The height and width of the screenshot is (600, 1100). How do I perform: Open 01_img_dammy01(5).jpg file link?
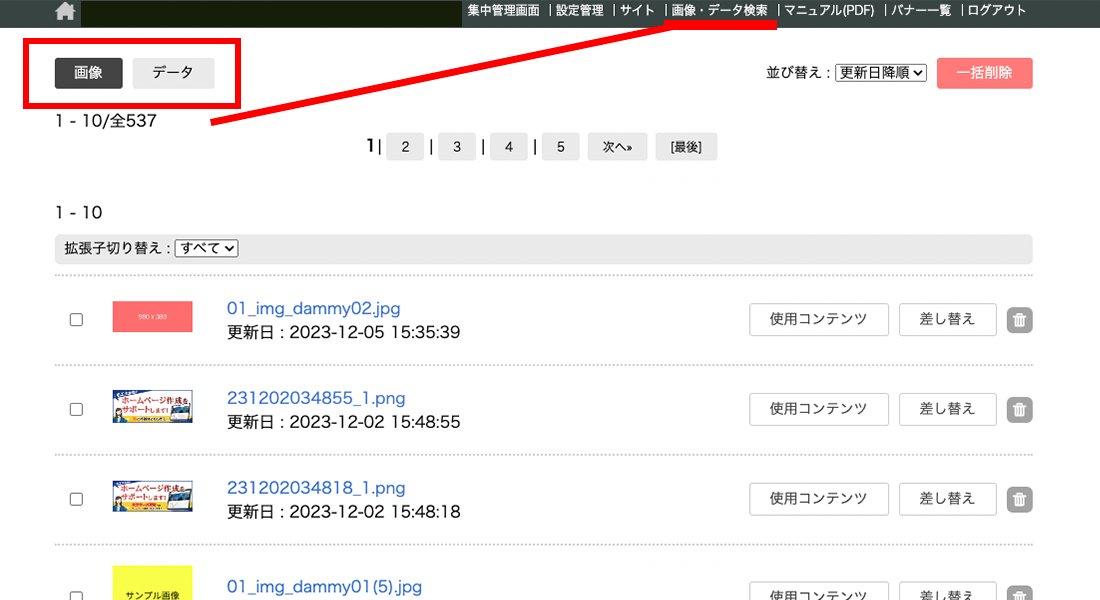click(x=324, y=587)
